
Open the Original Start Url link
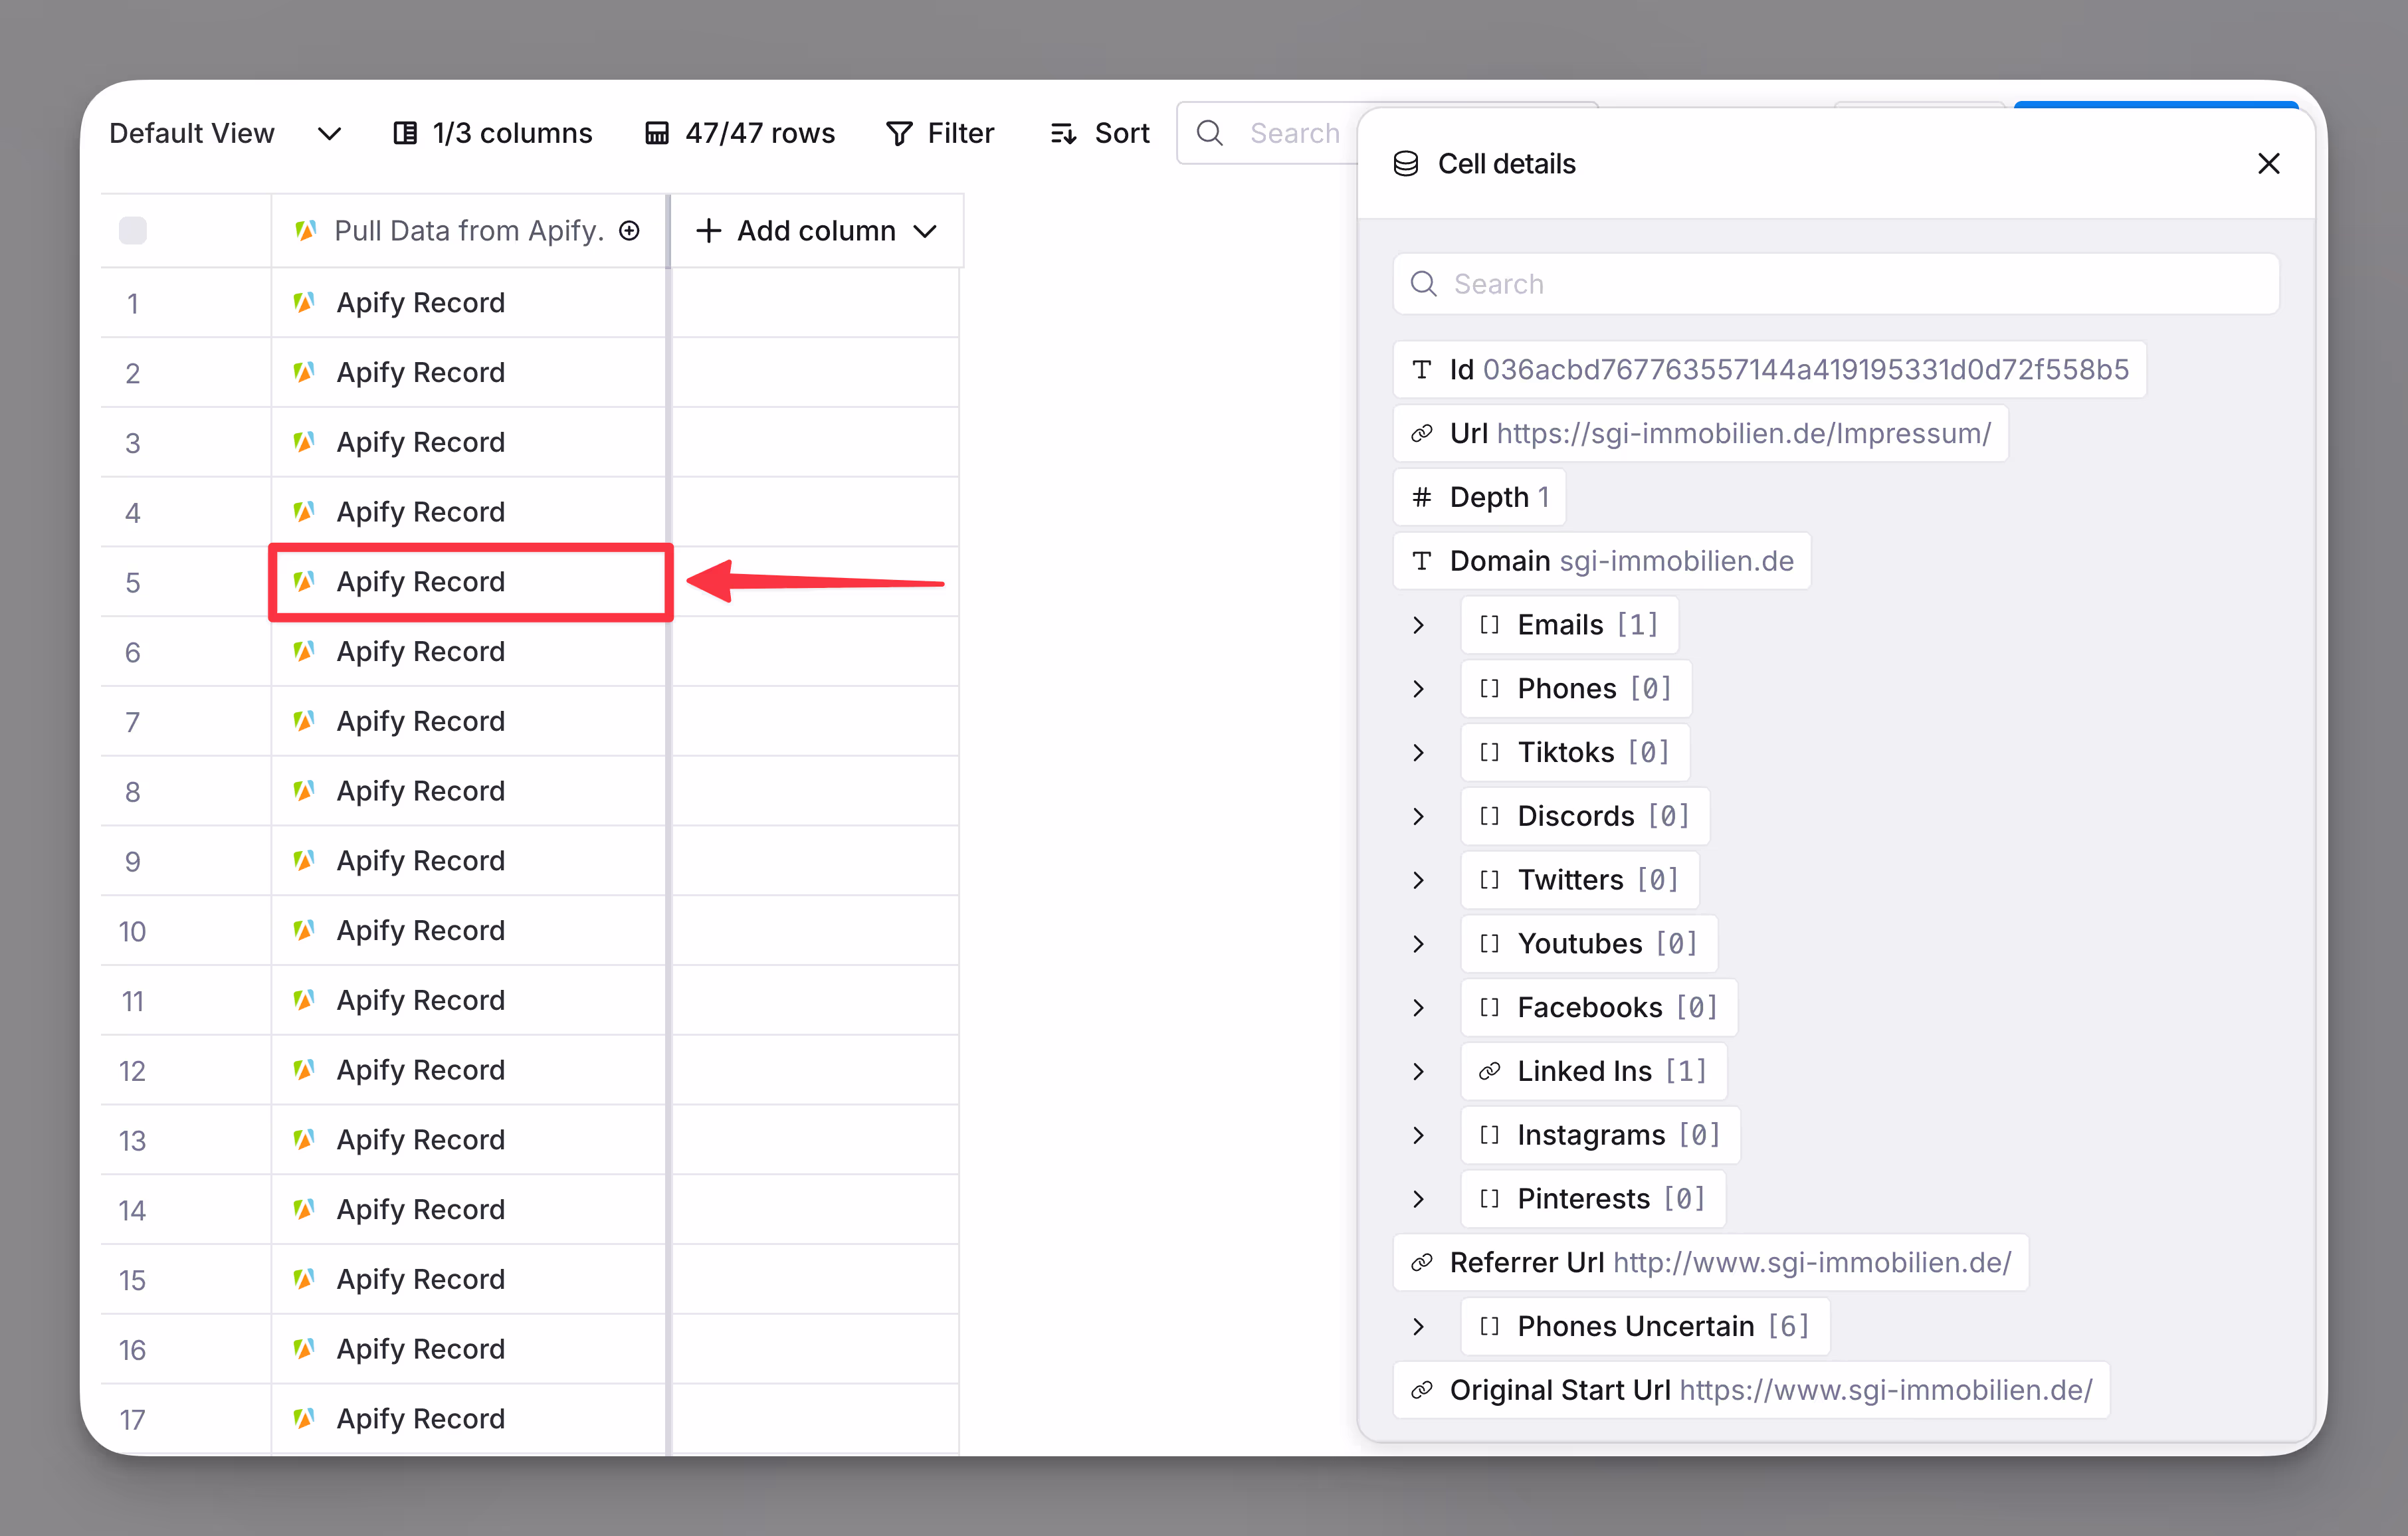pyautogui.click(x=1885, y=1390)
